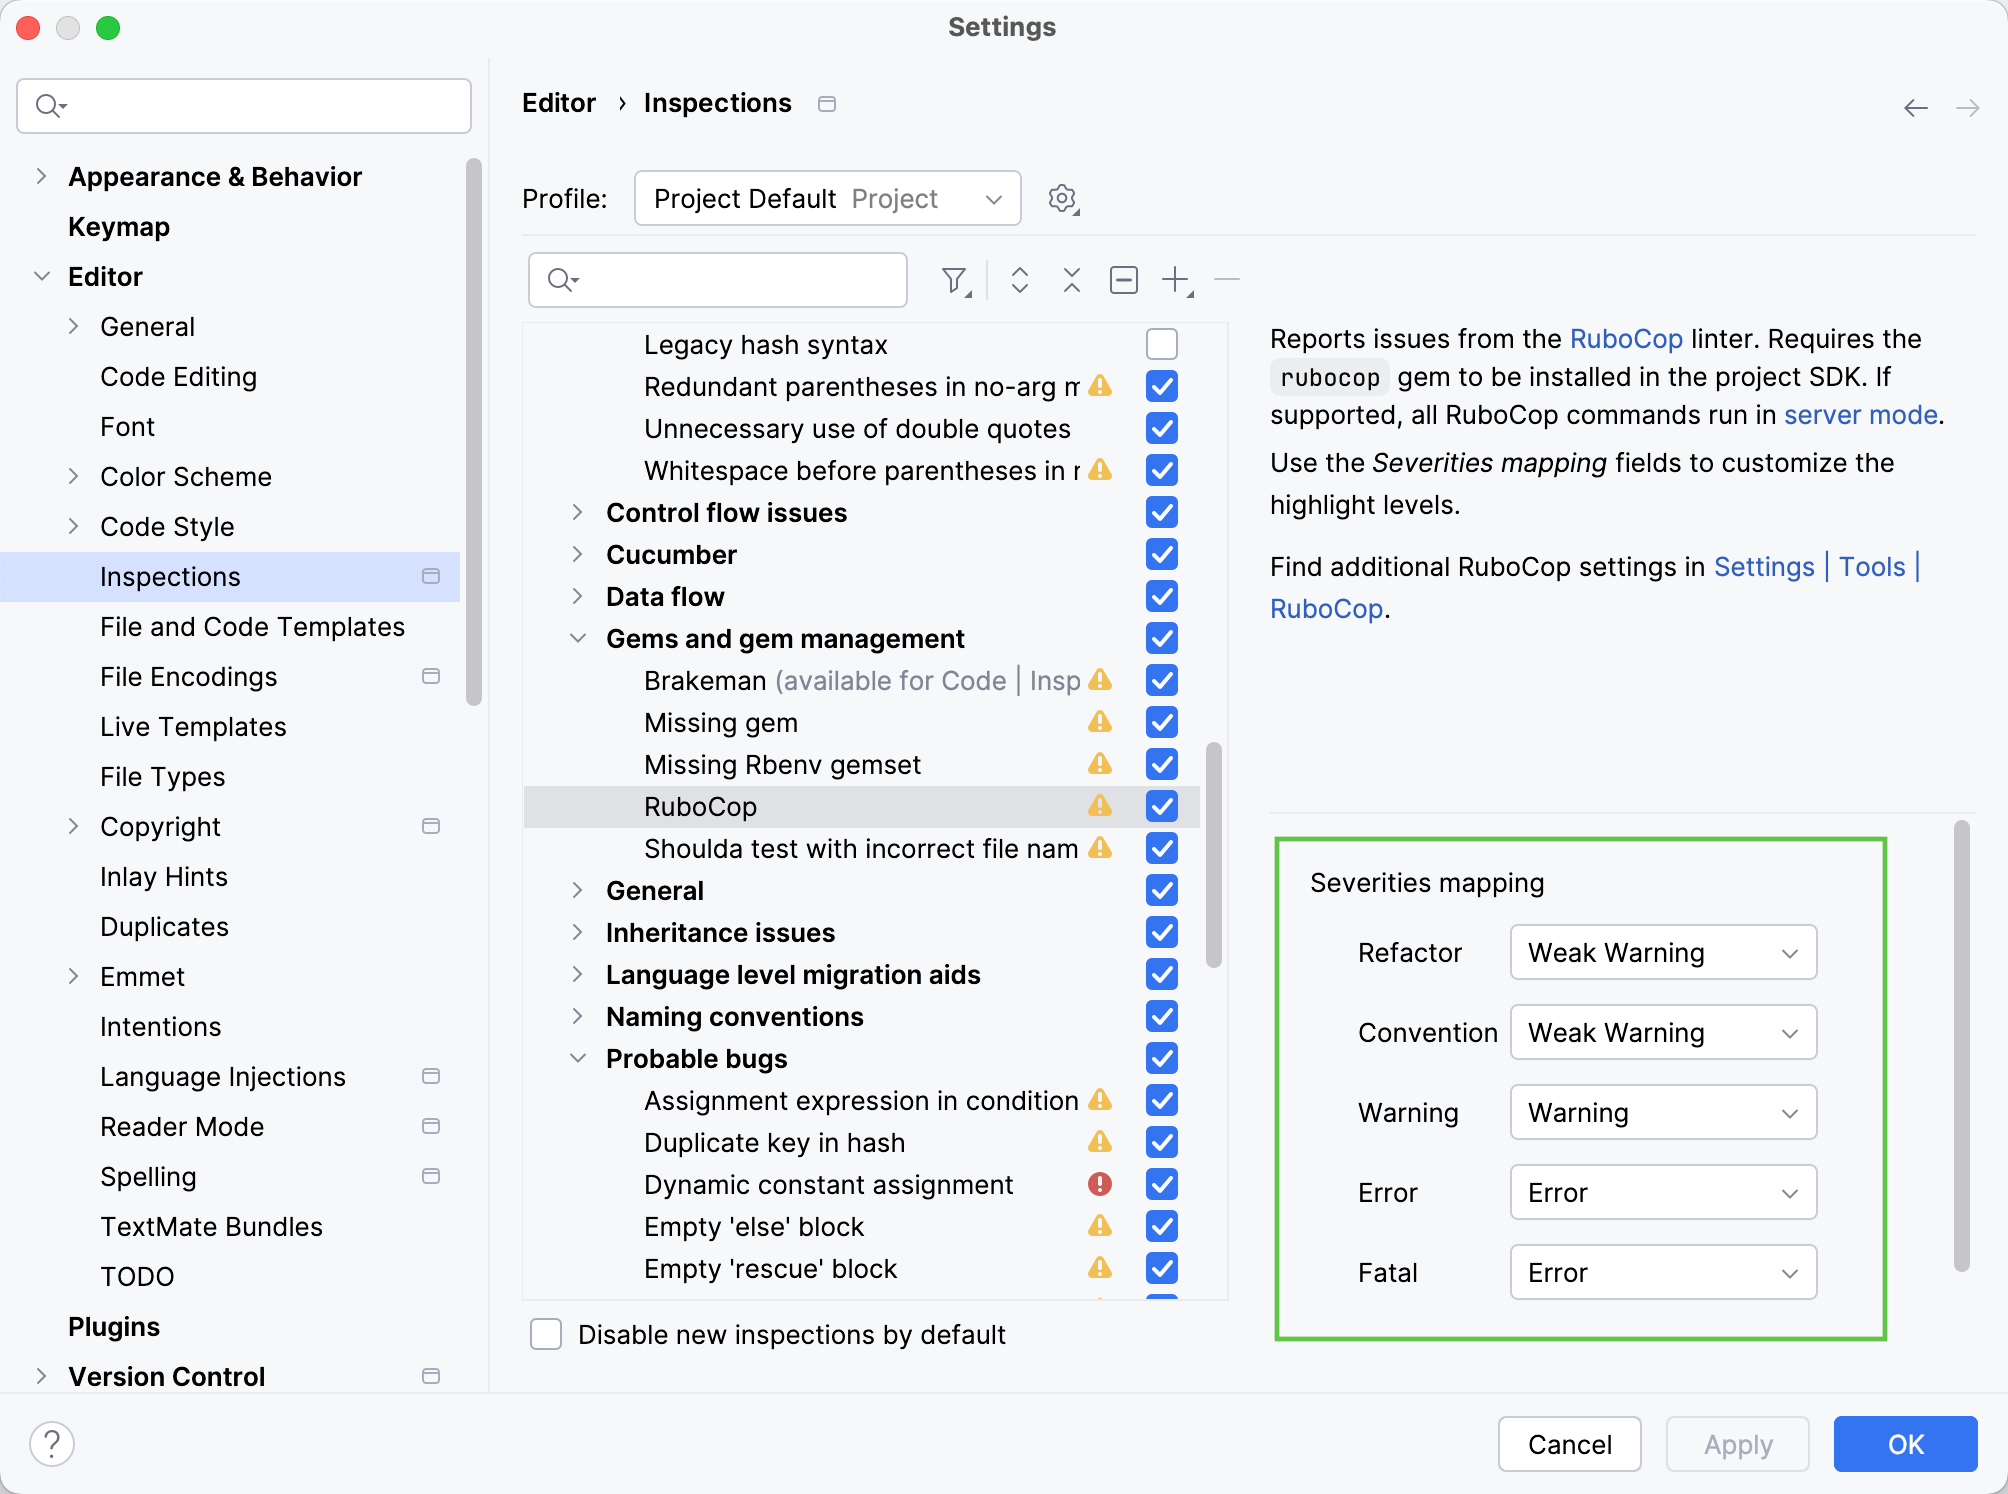Click inside the inspection search field
This screenshot has height=1494, width=2008.
click(x=716, y=280)
